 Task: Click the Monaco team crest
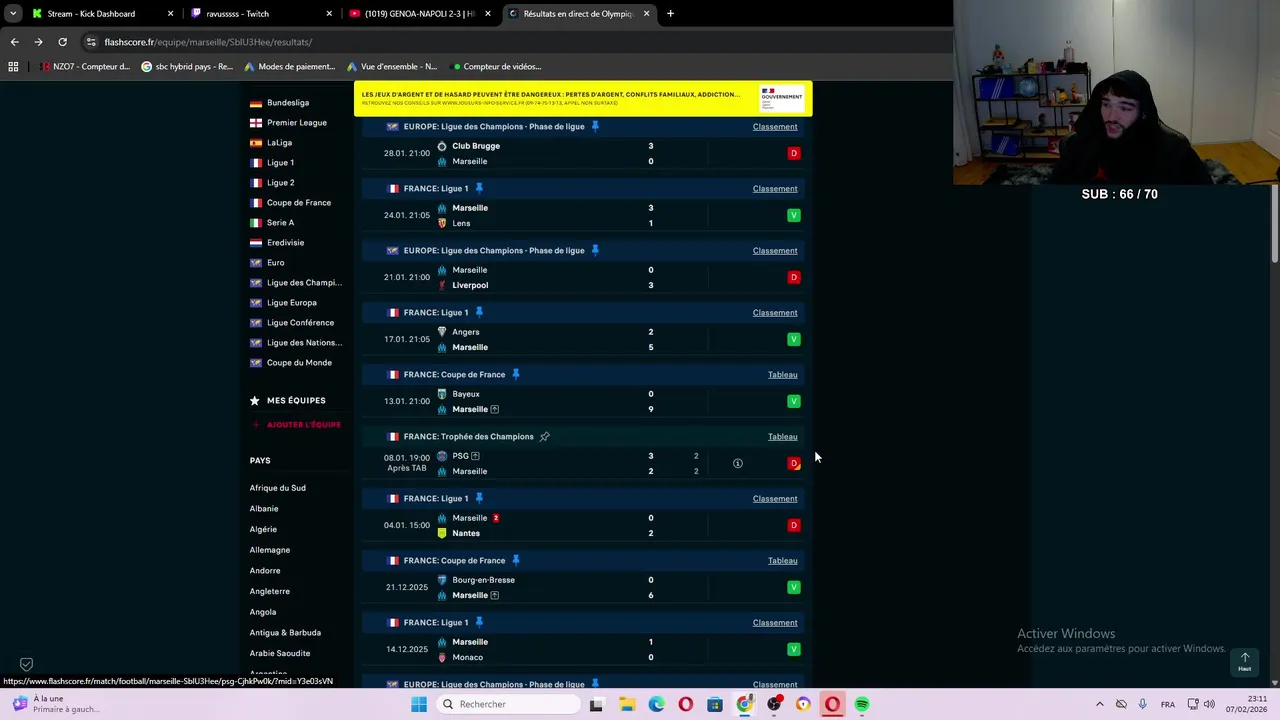click(442, 657)
